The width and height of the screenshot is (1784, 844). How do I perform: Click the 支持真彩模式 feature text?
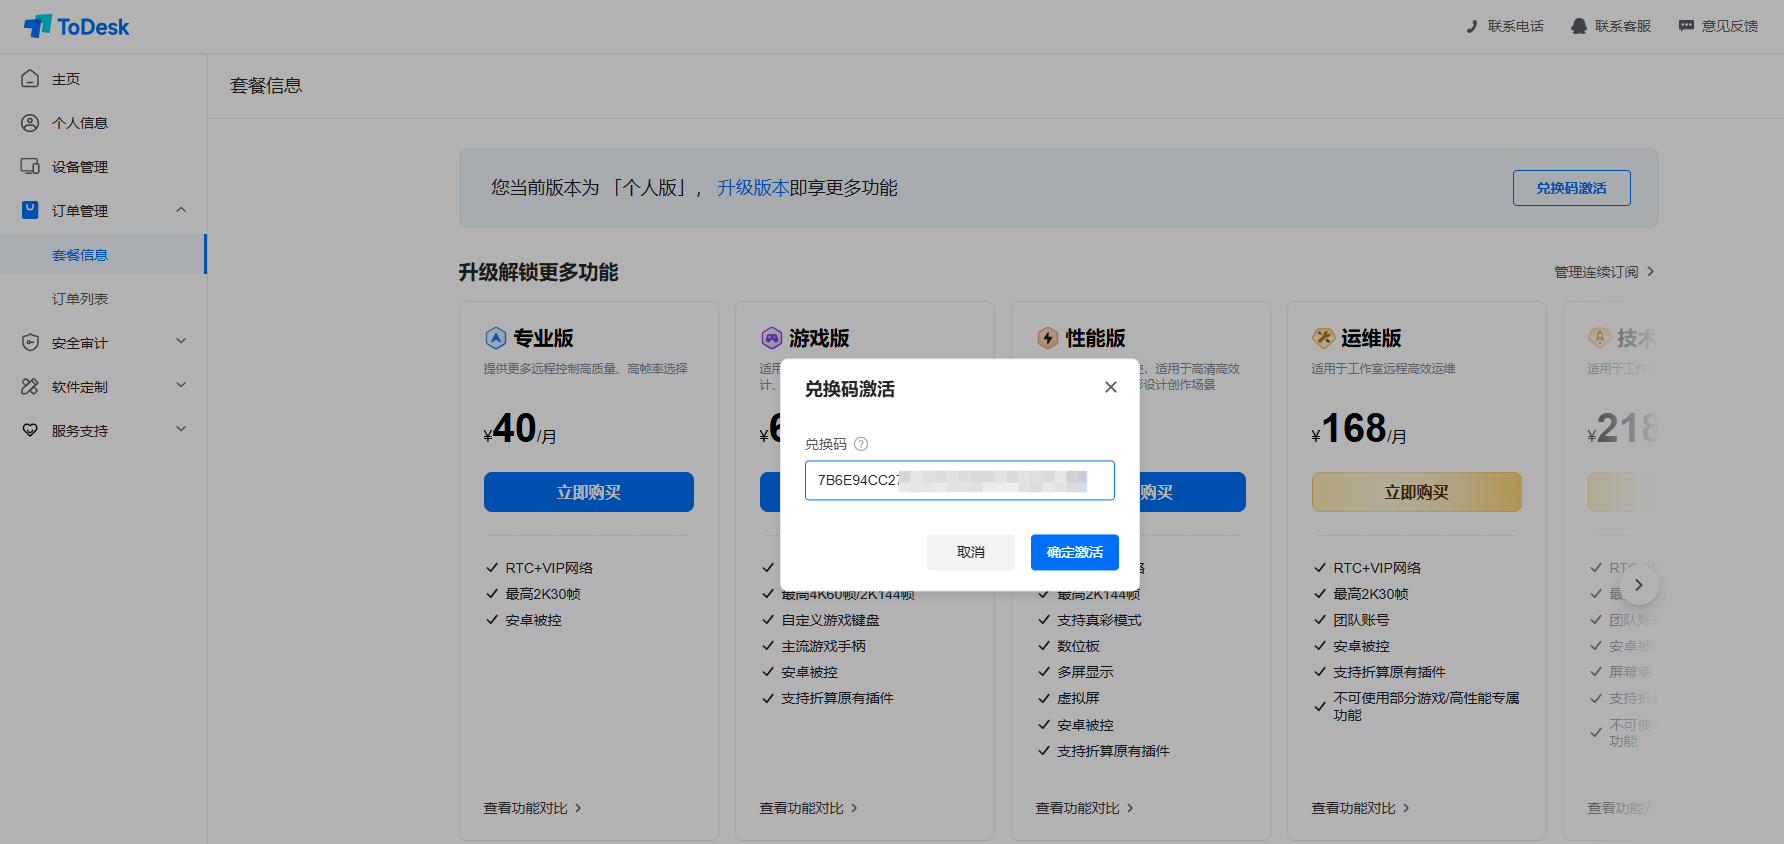click(1099, 620)
